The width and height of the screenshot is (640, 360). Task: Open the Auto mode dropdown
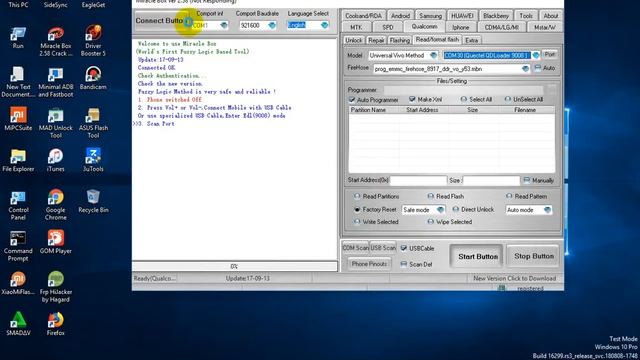click(547, 210)
